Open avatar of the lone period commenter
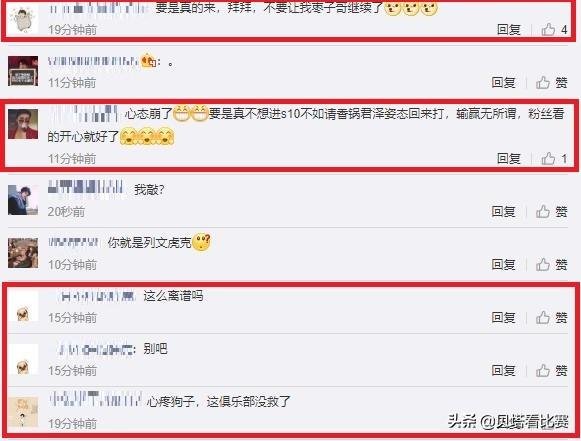The image size is (581, 441). click(23, 71)
